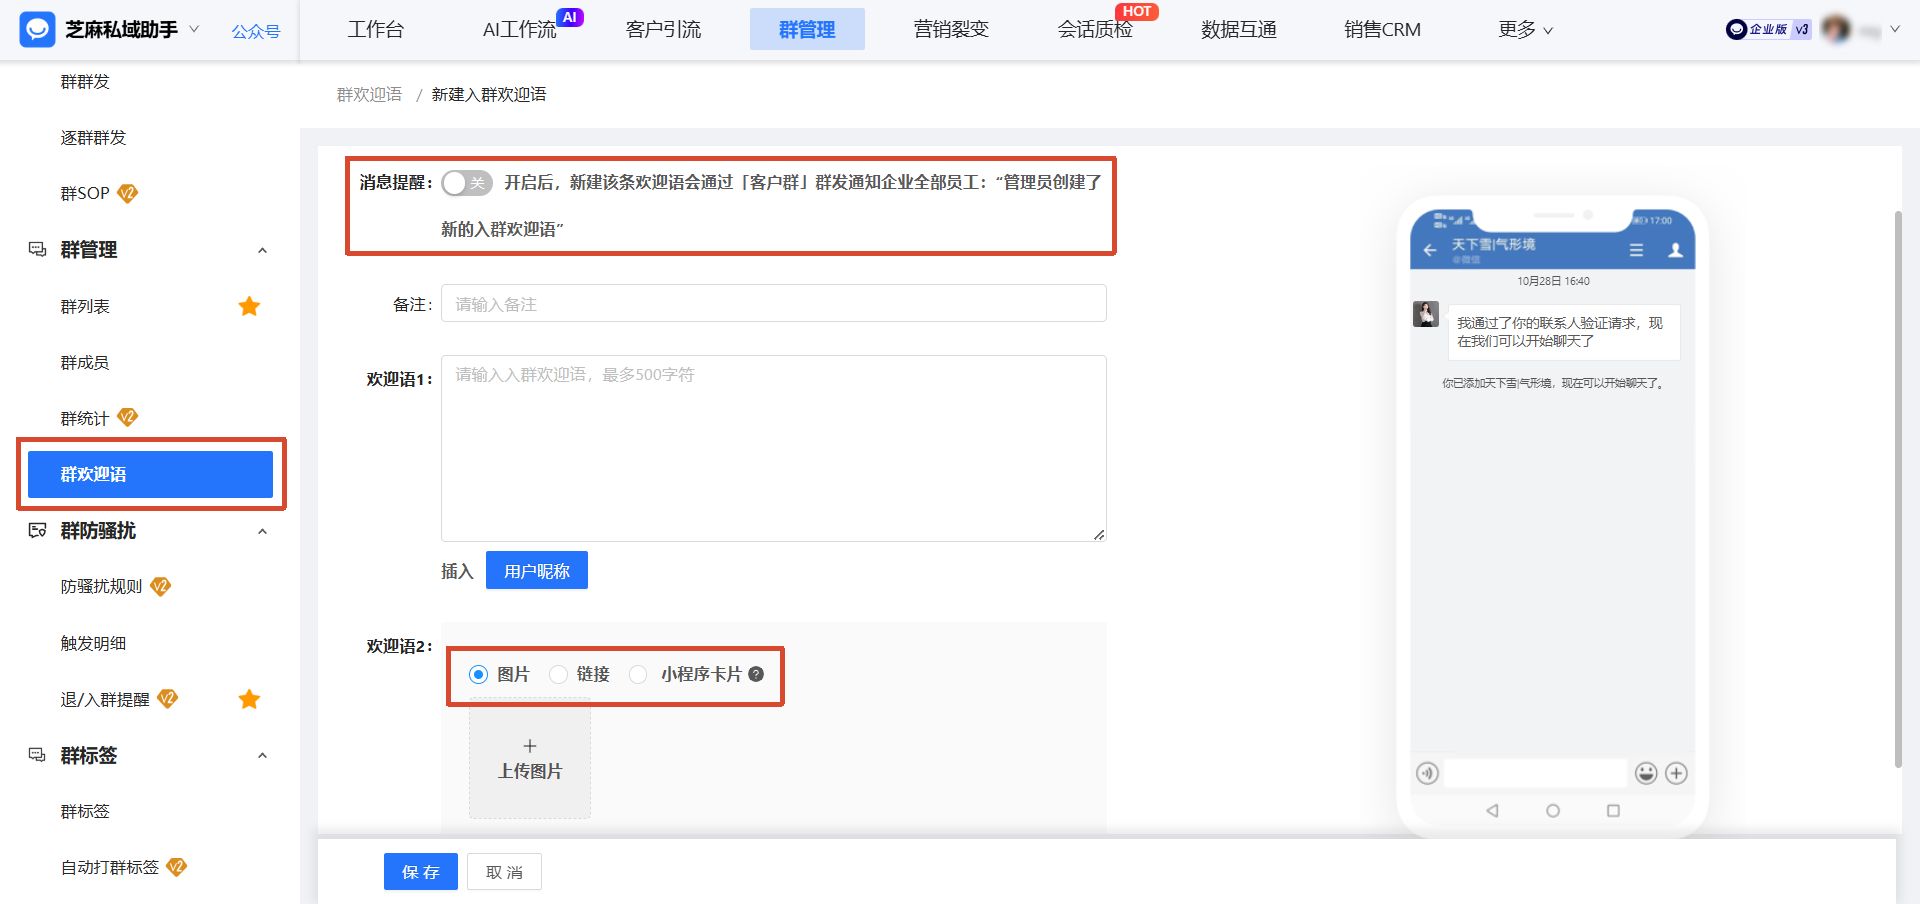Click the star icon next to 群列表
Viewport: 1920px width, 904px height.
tap(249, 306)
